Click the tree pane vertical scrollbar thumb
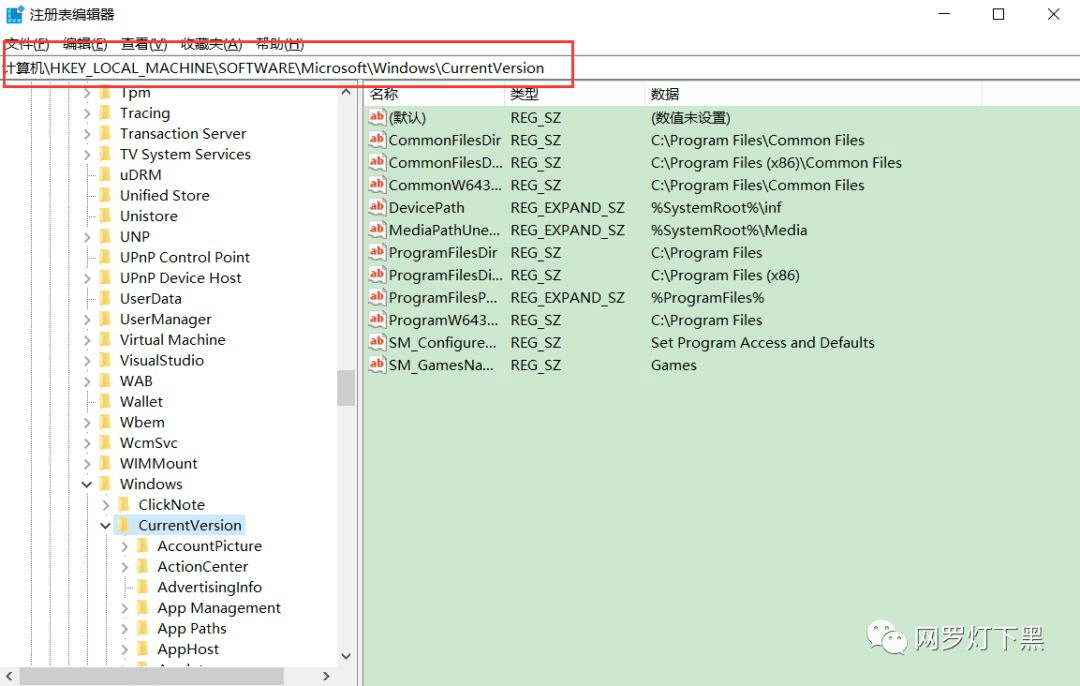Image resolution: width=1080 pixels, height=686 pixels. click(x=346, y=388)
